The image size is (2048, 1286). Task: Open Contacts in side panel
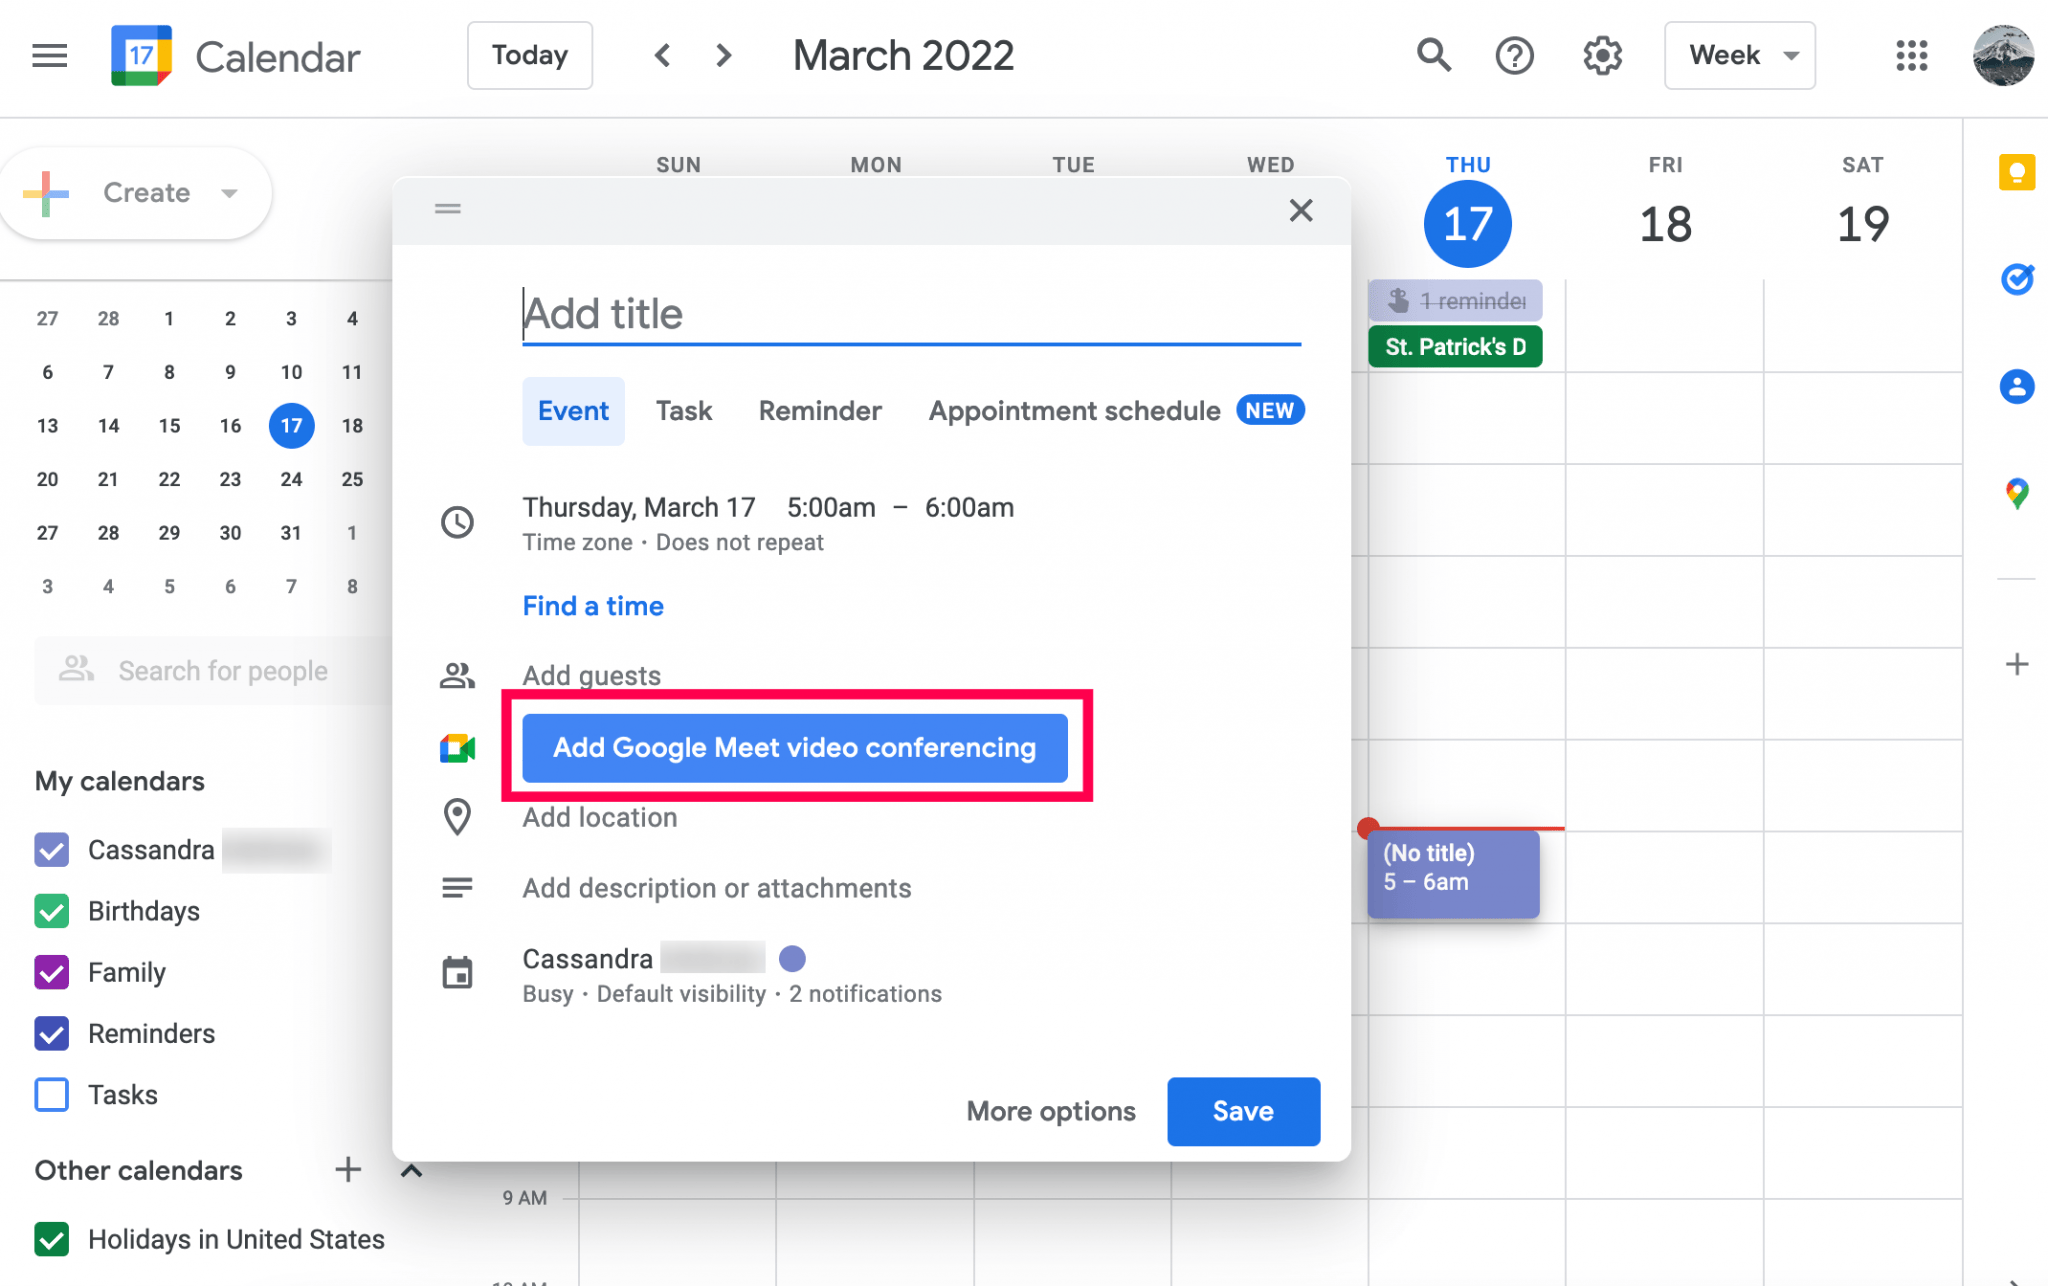point(2017,387)
